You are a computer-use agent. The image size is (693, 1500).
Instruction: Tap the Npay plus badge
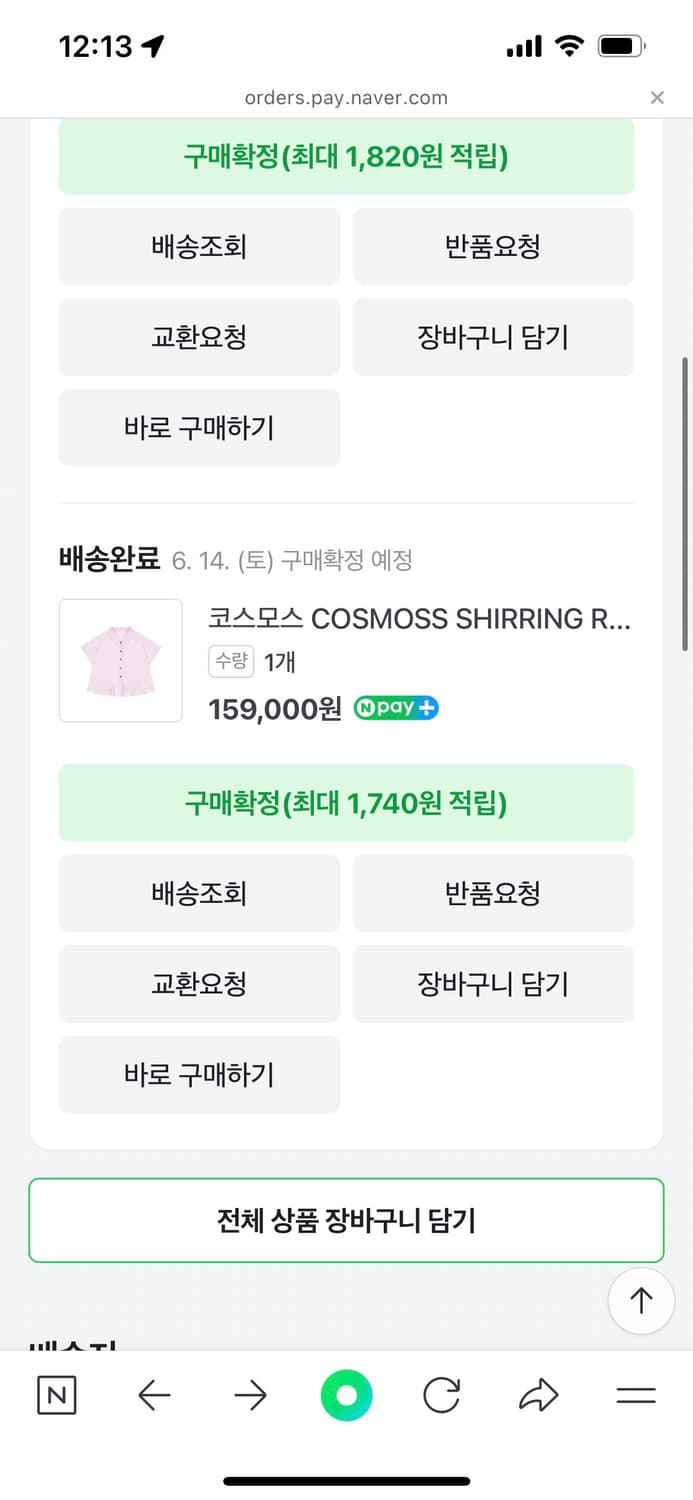[x=396, y=708]
